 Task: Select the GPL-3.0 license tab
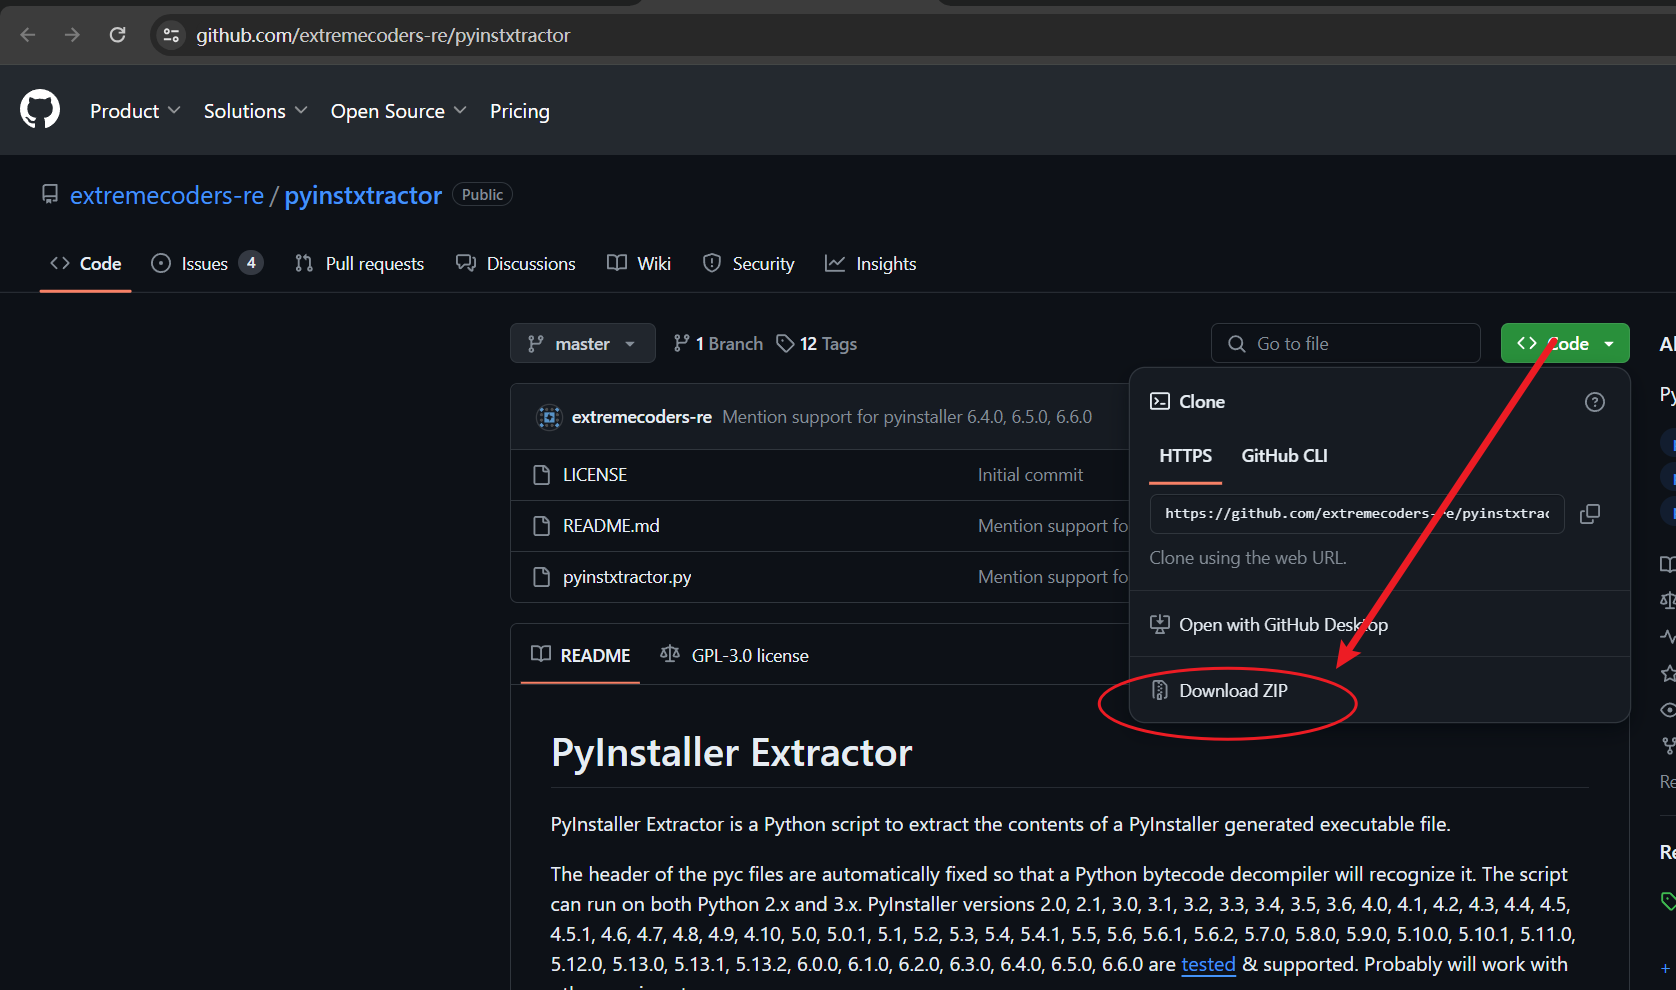(735, 655)
